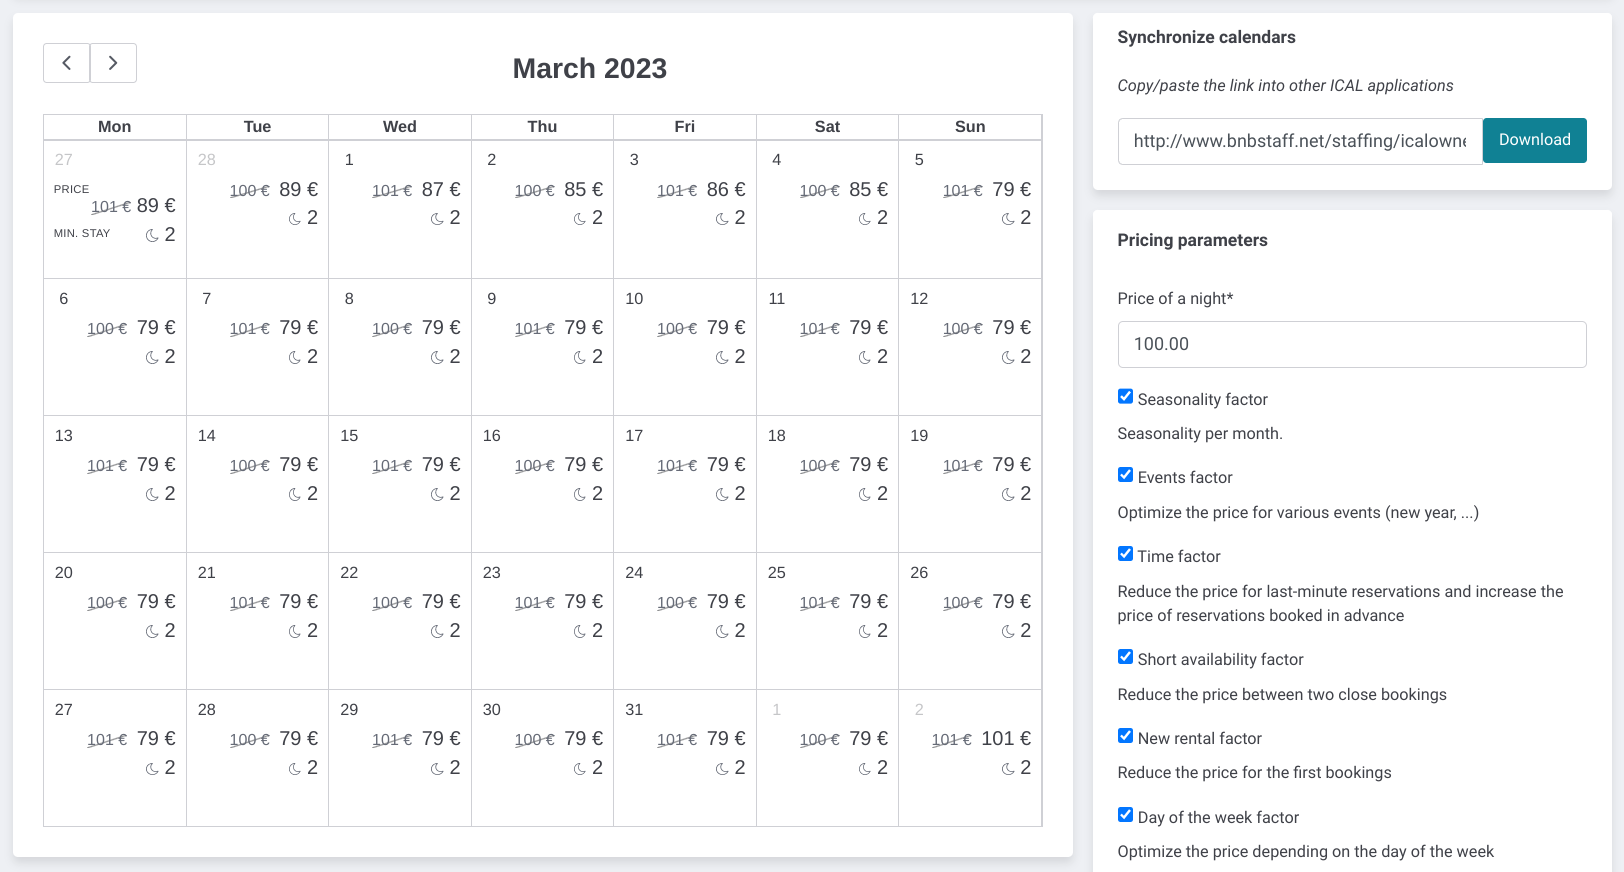Click the next month arrow
The height and width of the screenshot is (872, 1624).
coord(113,63)
